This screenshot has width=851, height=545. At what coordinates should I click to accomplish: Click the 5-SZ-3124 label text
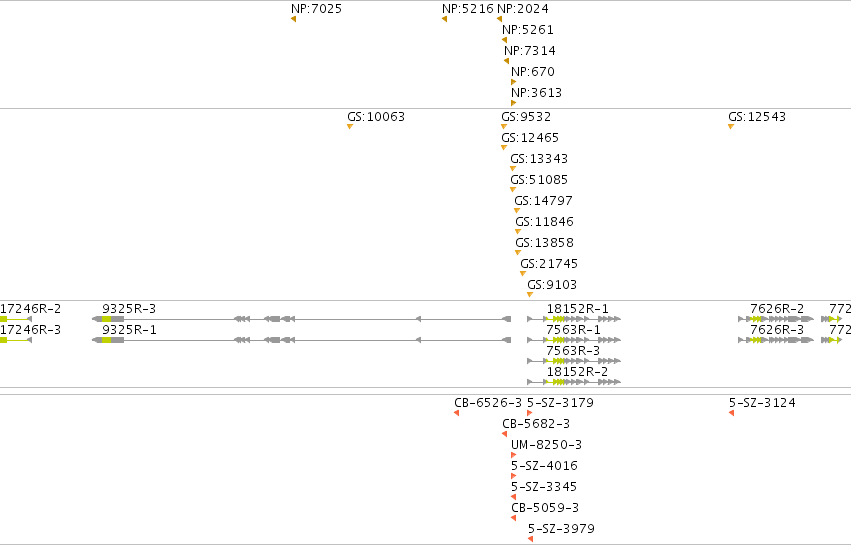pos(762,403)
